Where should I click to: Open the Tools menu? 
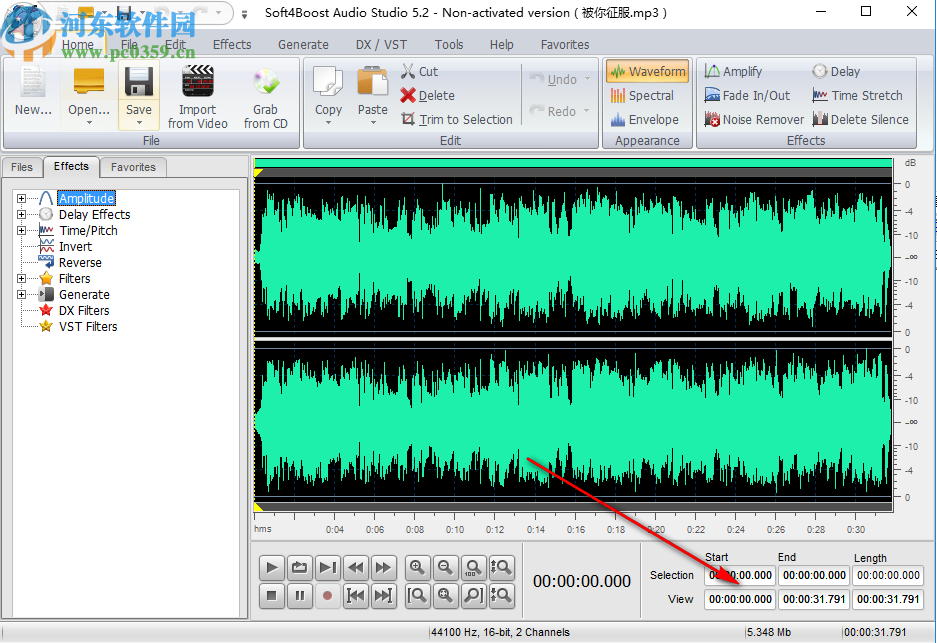(x=448, y=44)
